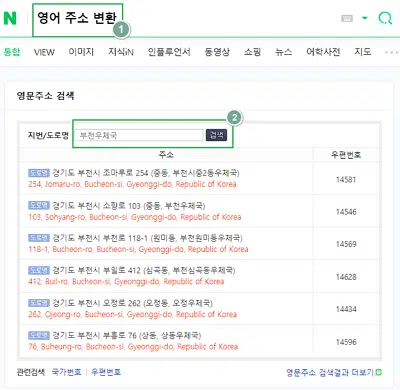The height and width of the screenshot is (390, 400).
Task: Click Korean address 경기도 부천시 오정로 262
Action: pyautogui.click(x=132, y=303)
